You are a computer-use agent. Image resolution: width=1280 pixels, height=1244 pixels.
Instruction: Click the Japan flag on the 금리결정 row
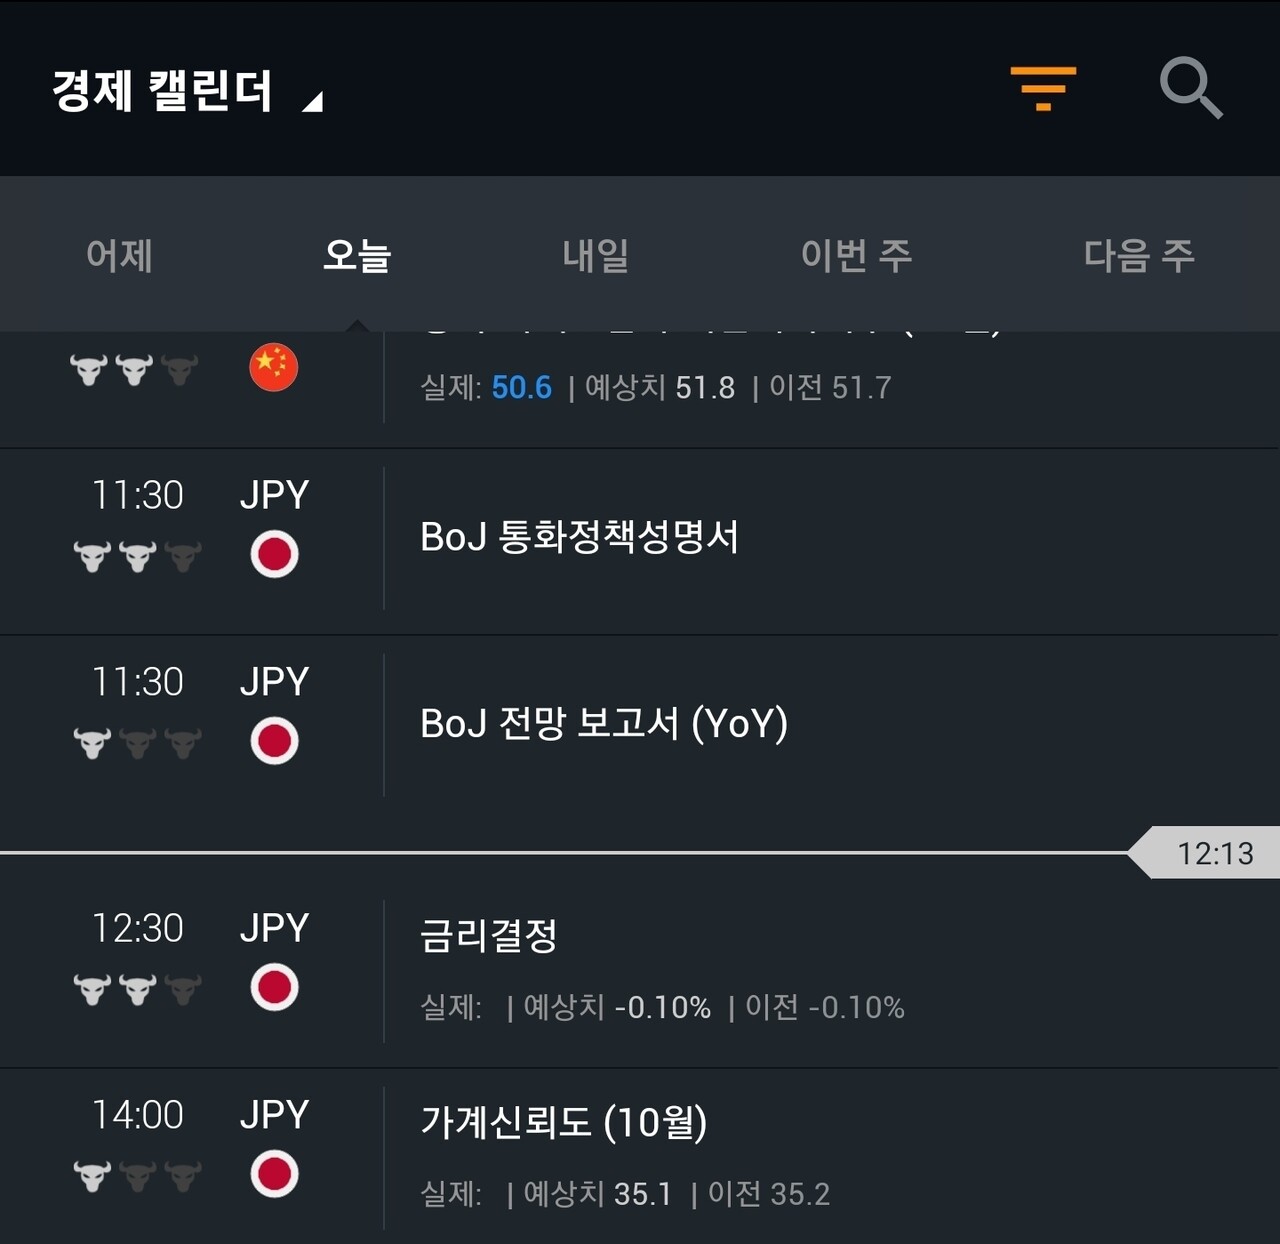[273, 988]
